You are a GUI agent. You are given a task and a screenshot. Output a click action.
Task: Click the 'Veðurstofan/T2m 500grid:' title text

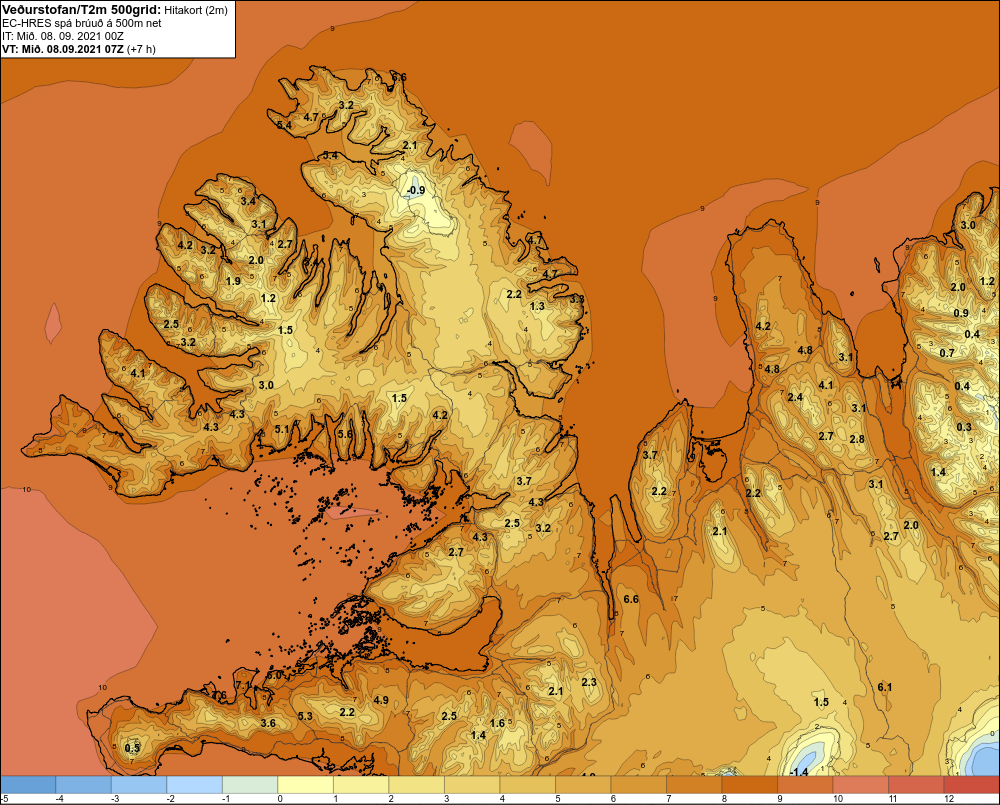point(81,9)
